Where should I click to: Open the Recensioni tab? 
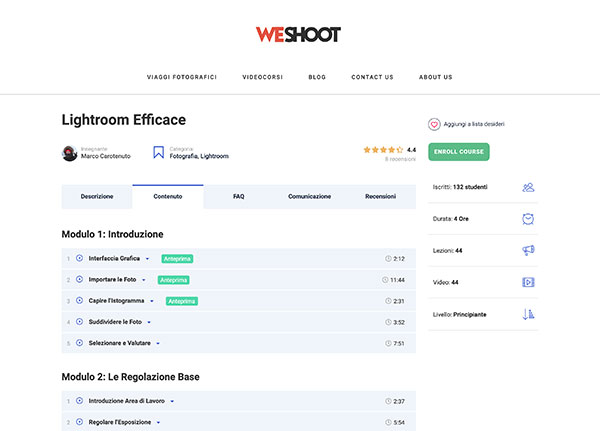coord(380,196)
